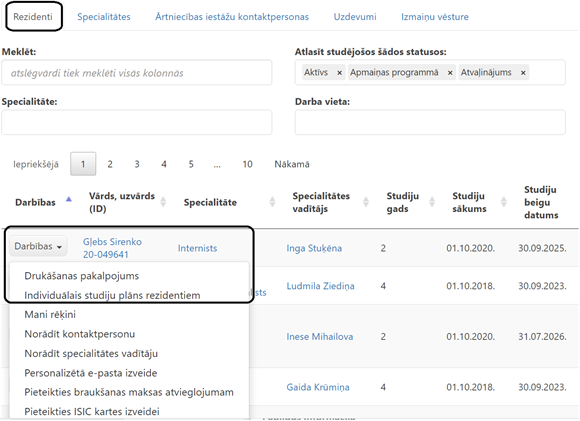Open the Izmaiņu vēsture tab
580x421 pixels.
435,17
